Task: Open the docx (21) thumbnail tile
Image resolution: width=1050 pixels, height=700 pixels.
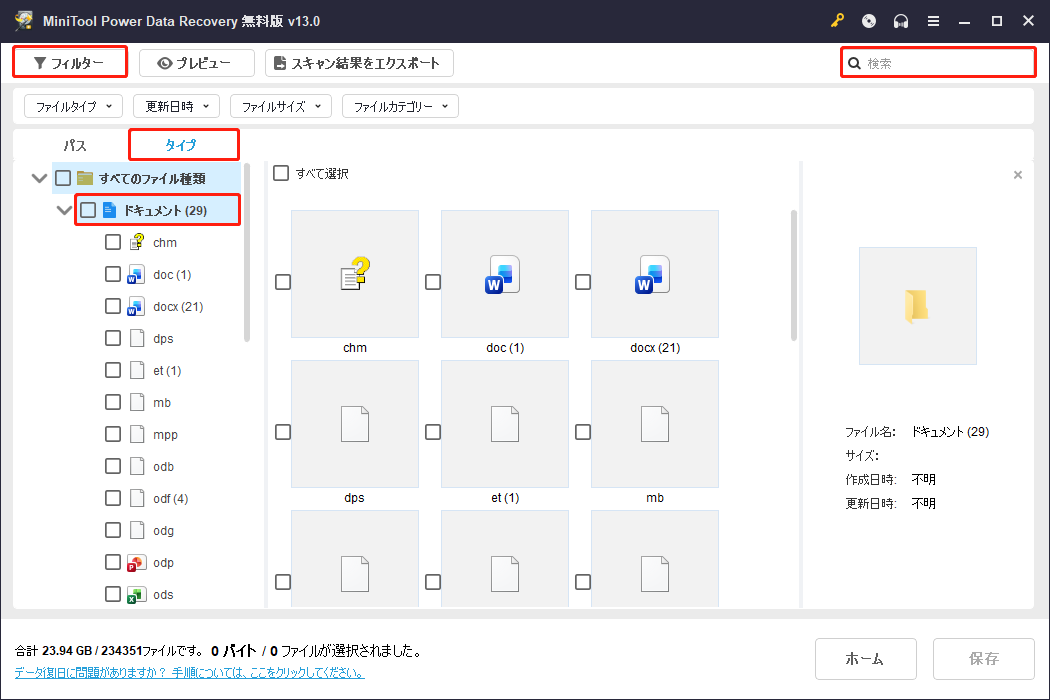Action: (x=655, y=274)
